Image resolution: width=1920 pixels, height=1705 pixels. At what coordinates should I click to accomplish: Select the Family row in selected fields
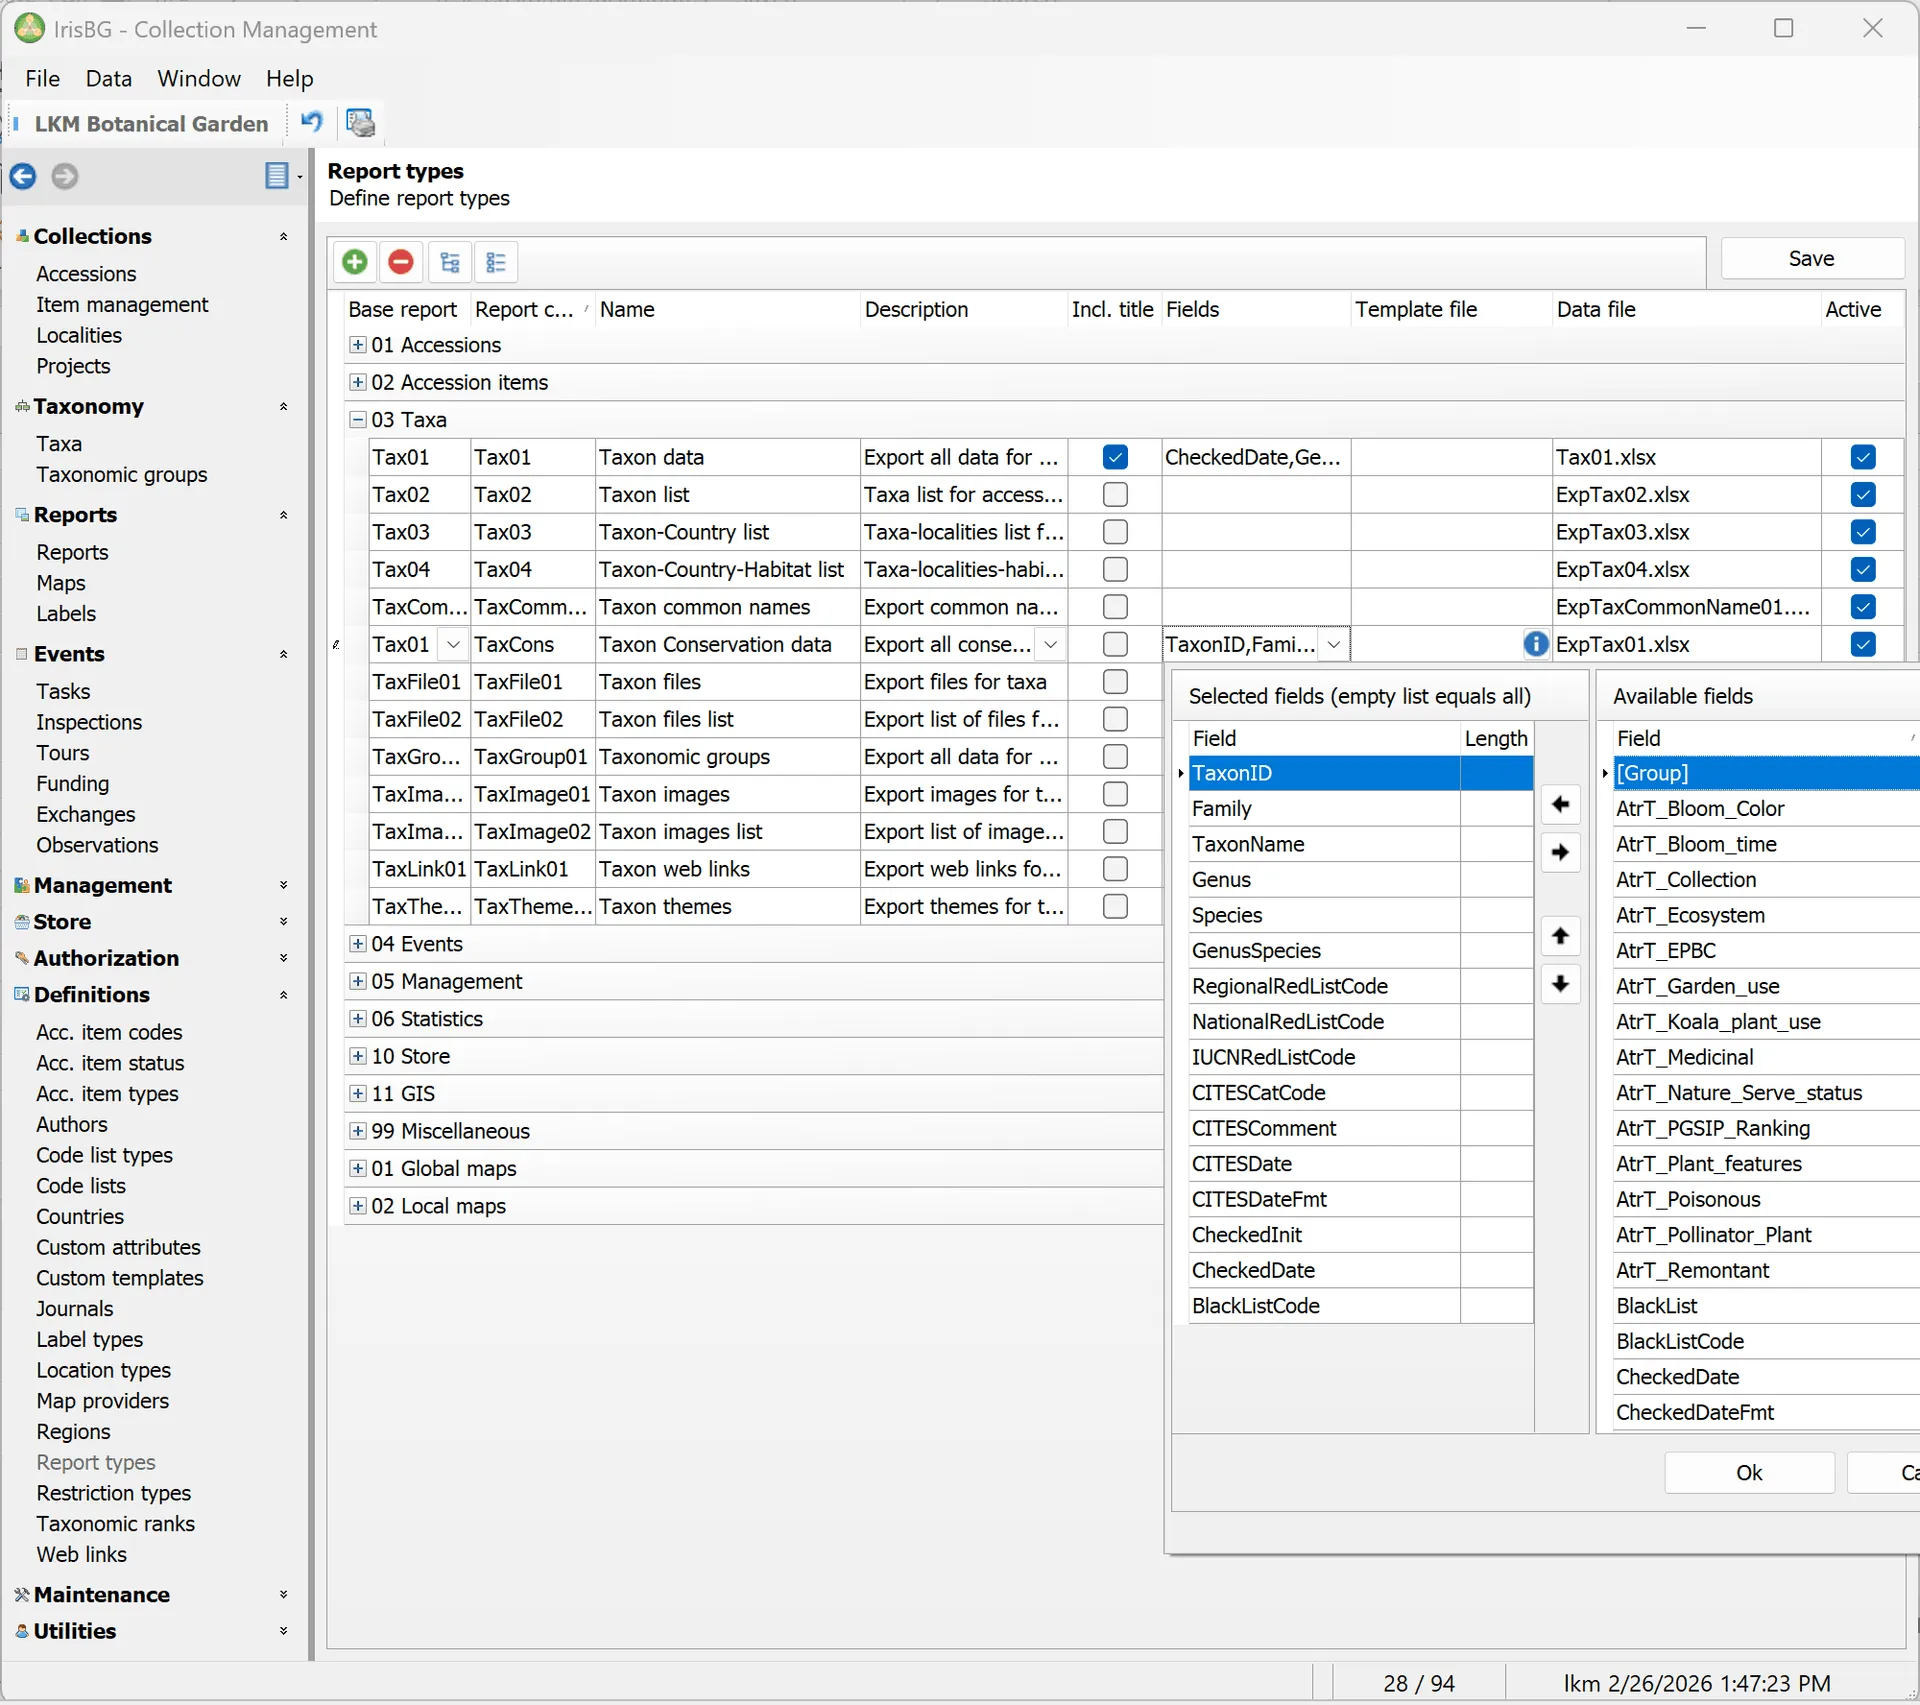click(x=1360, y=809)
